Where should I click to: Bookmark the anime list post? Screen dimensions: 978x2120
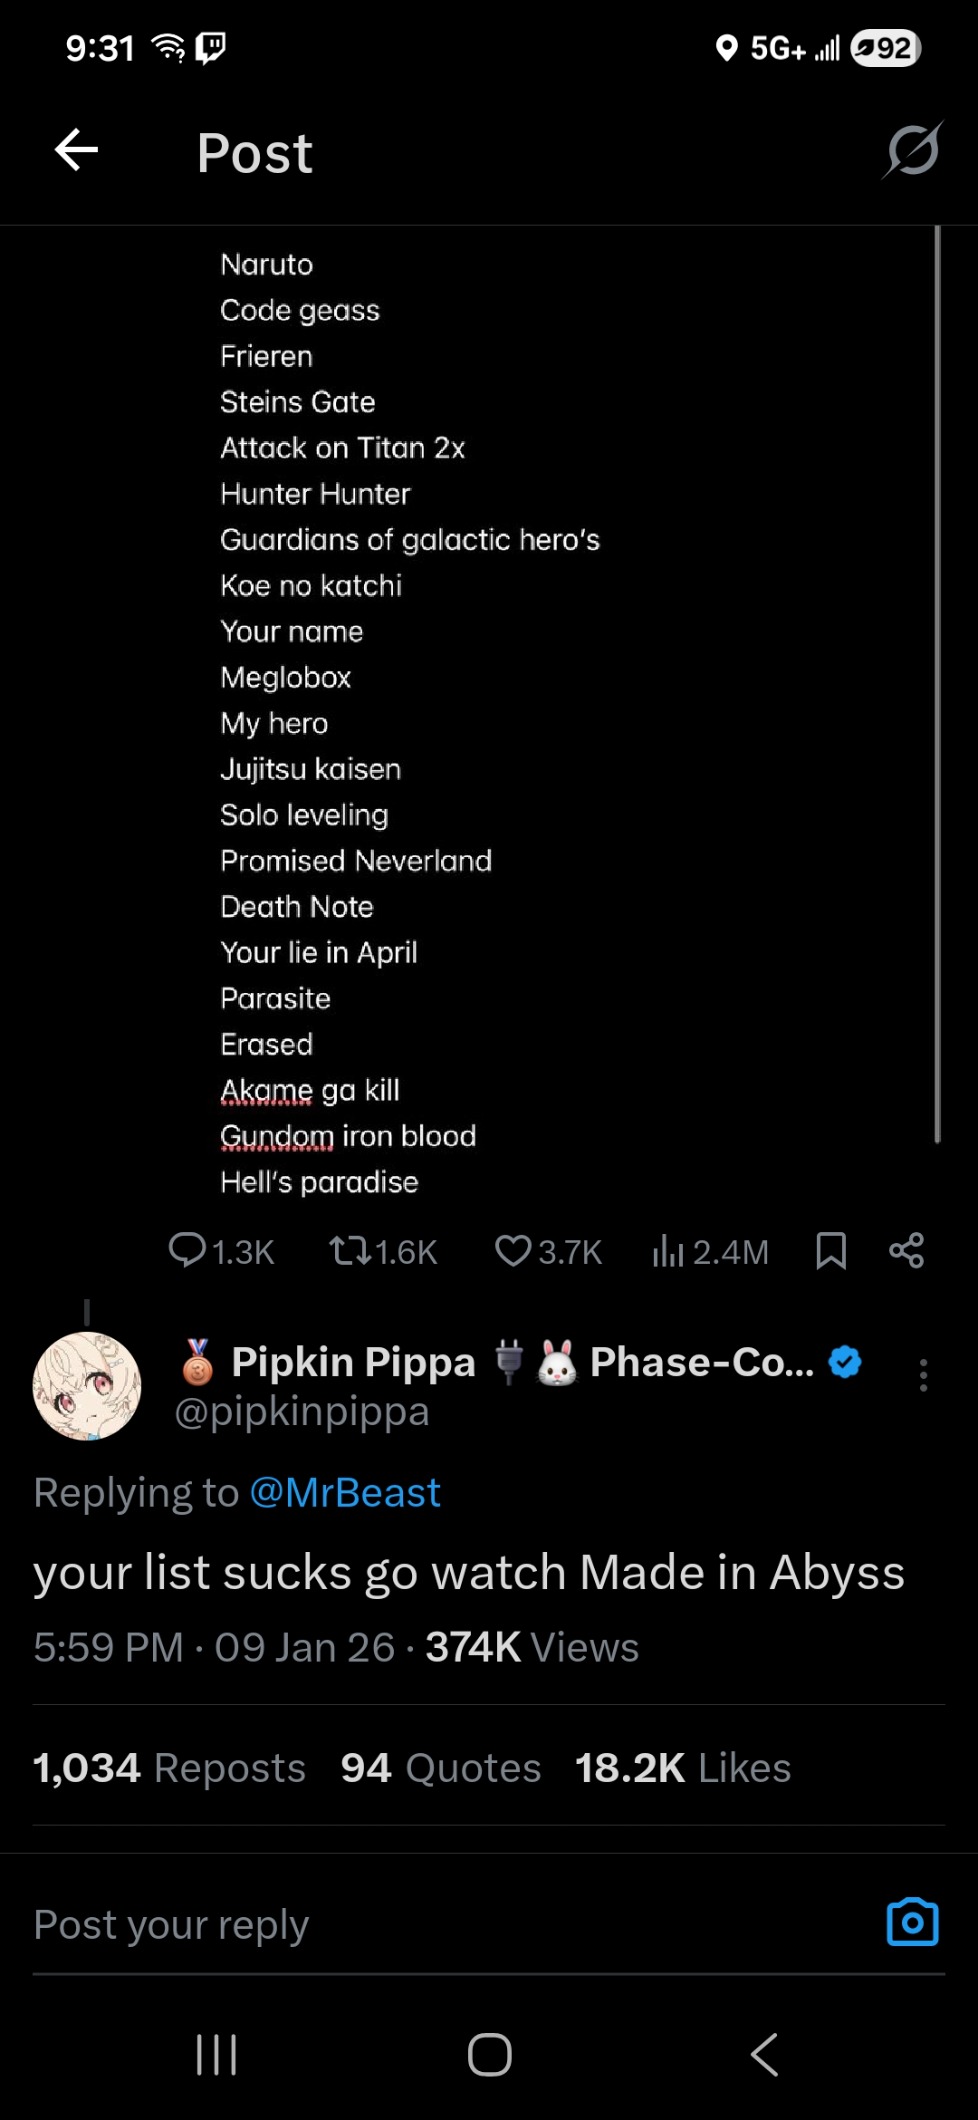point(831,1250)
